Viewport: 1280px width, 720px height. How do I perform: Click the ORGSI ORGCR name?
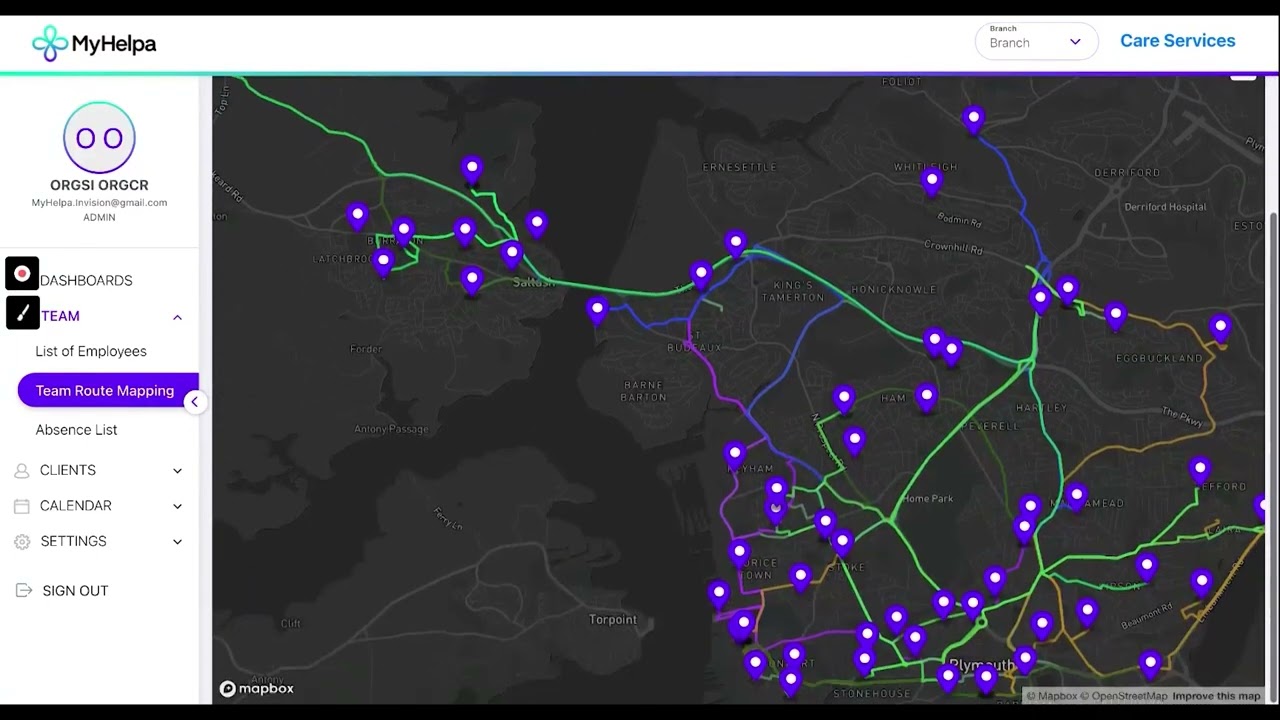coord(99,185)
